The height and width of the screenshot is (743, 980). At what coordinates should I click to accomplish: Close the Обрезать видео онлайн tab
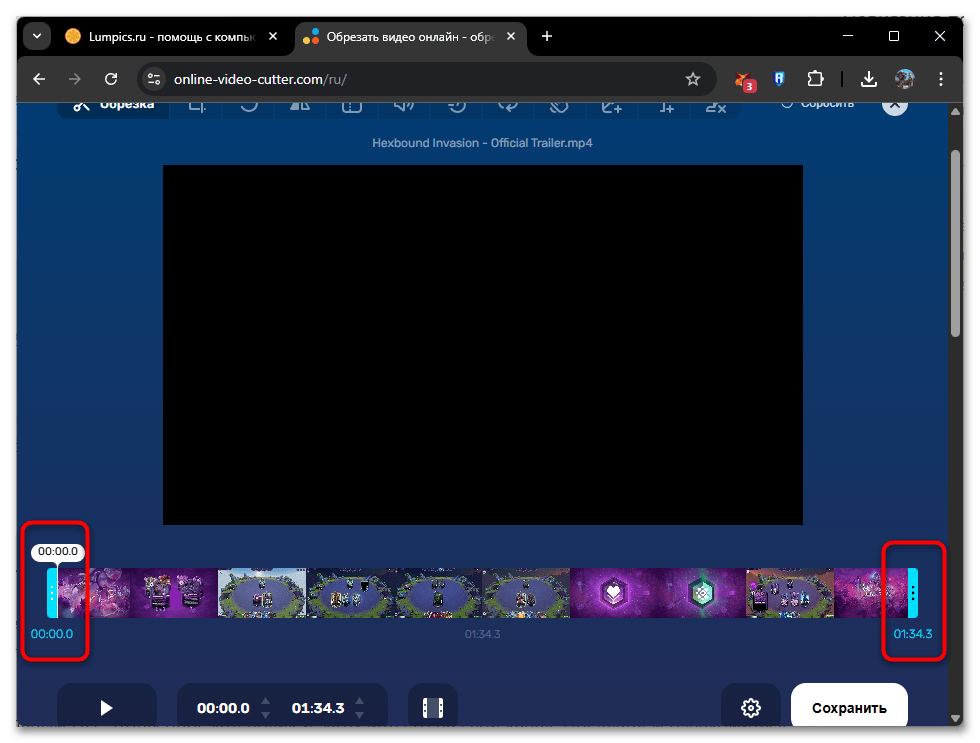[x=511, y=36]
